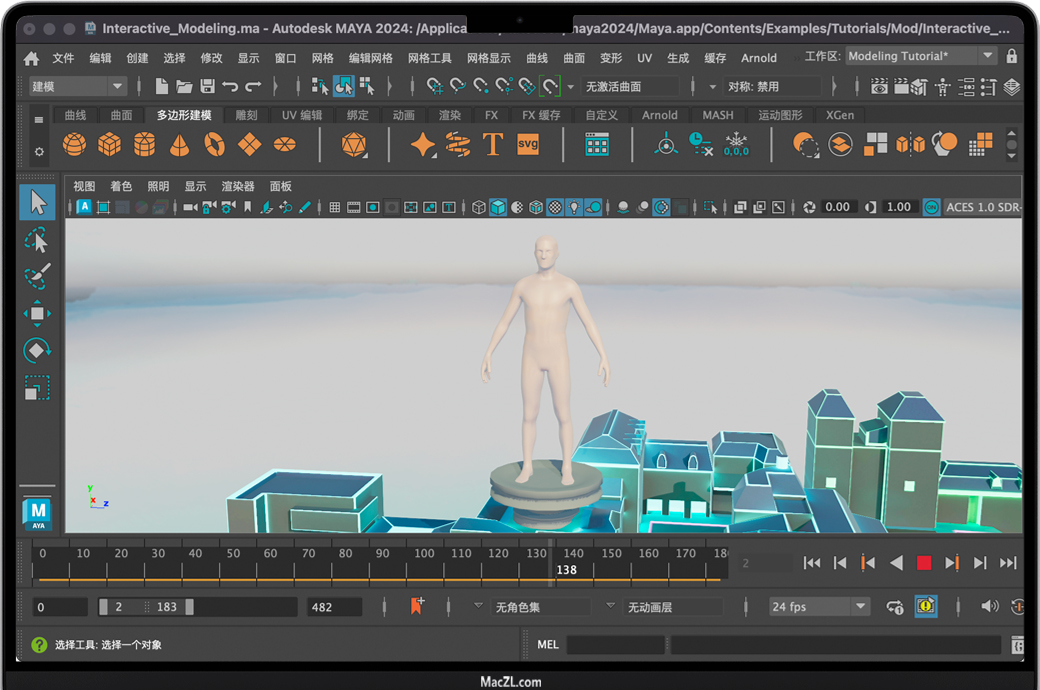Stop playback with the red button
Screen dimensions: 1040x690
point(924,563)
